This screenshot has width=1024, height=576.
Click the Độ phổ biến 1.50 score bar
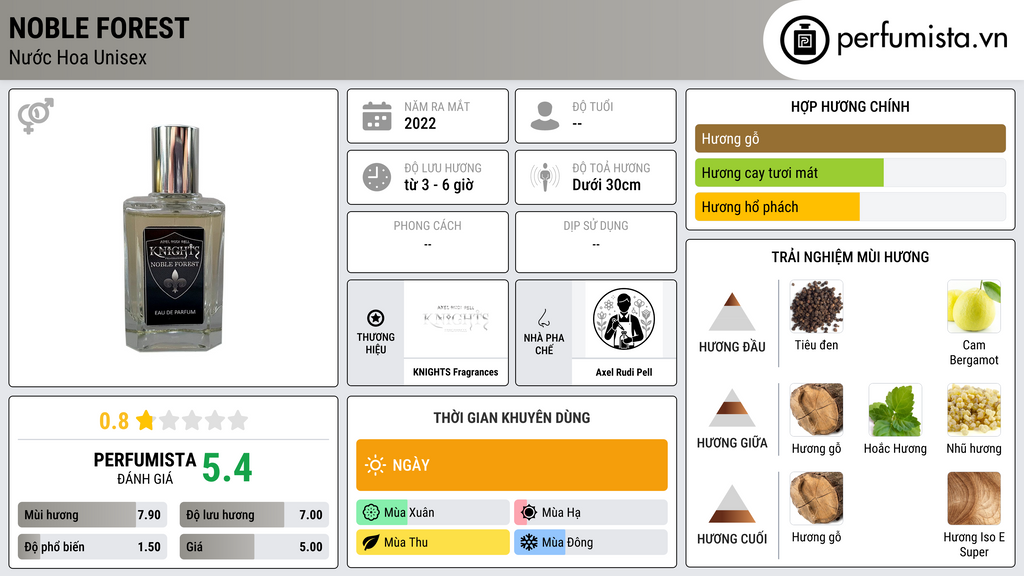coord(92,547)
